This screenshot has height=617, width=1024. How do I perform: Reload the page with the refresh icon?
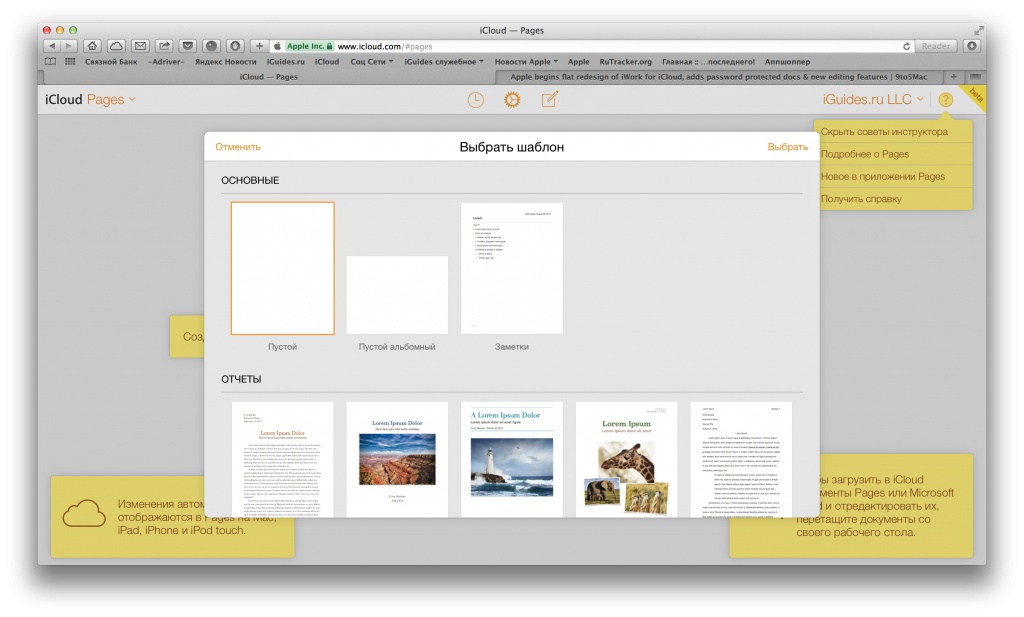906,46
